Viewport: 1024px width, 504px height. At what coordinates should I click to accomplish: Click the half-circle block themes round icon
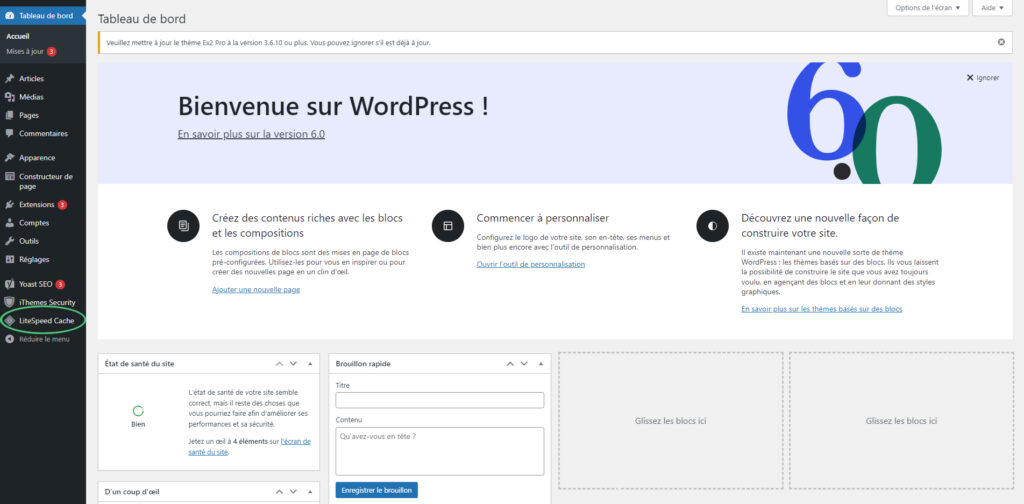click(712, 226)
